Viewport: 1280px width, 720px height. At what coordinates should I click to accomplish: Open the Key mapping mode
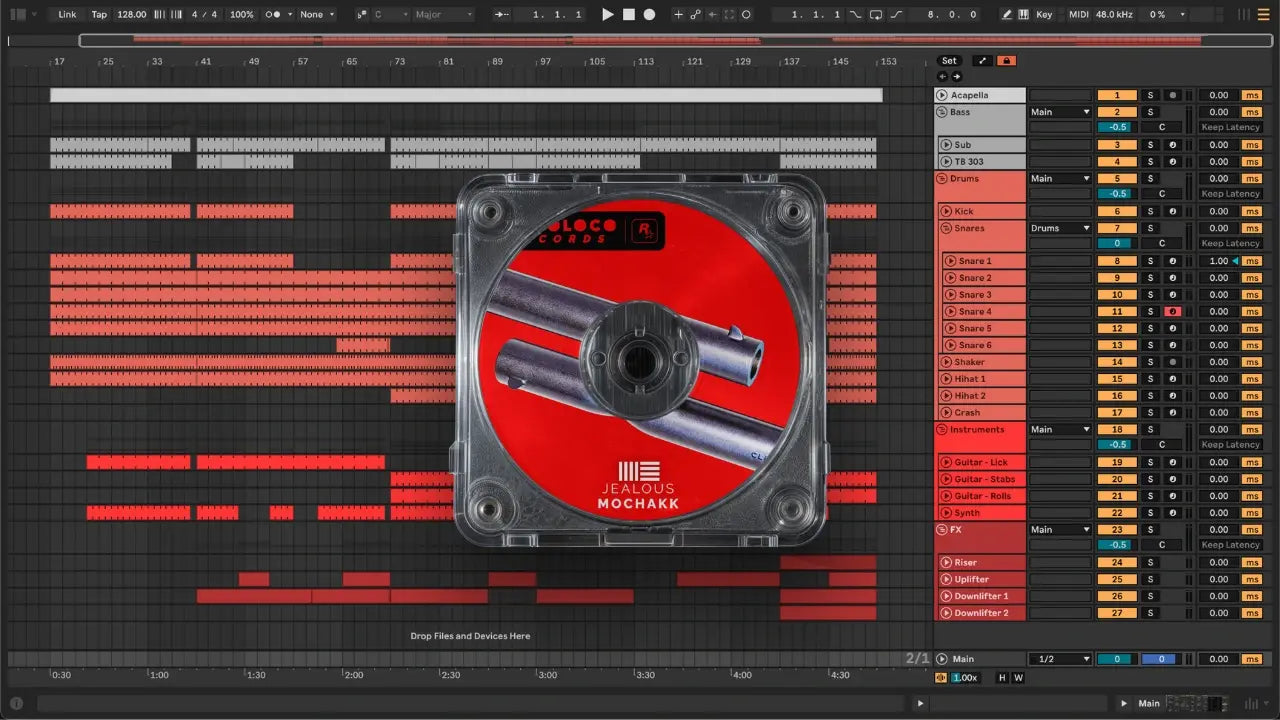pyautogui.click(x=1044, y=15)
